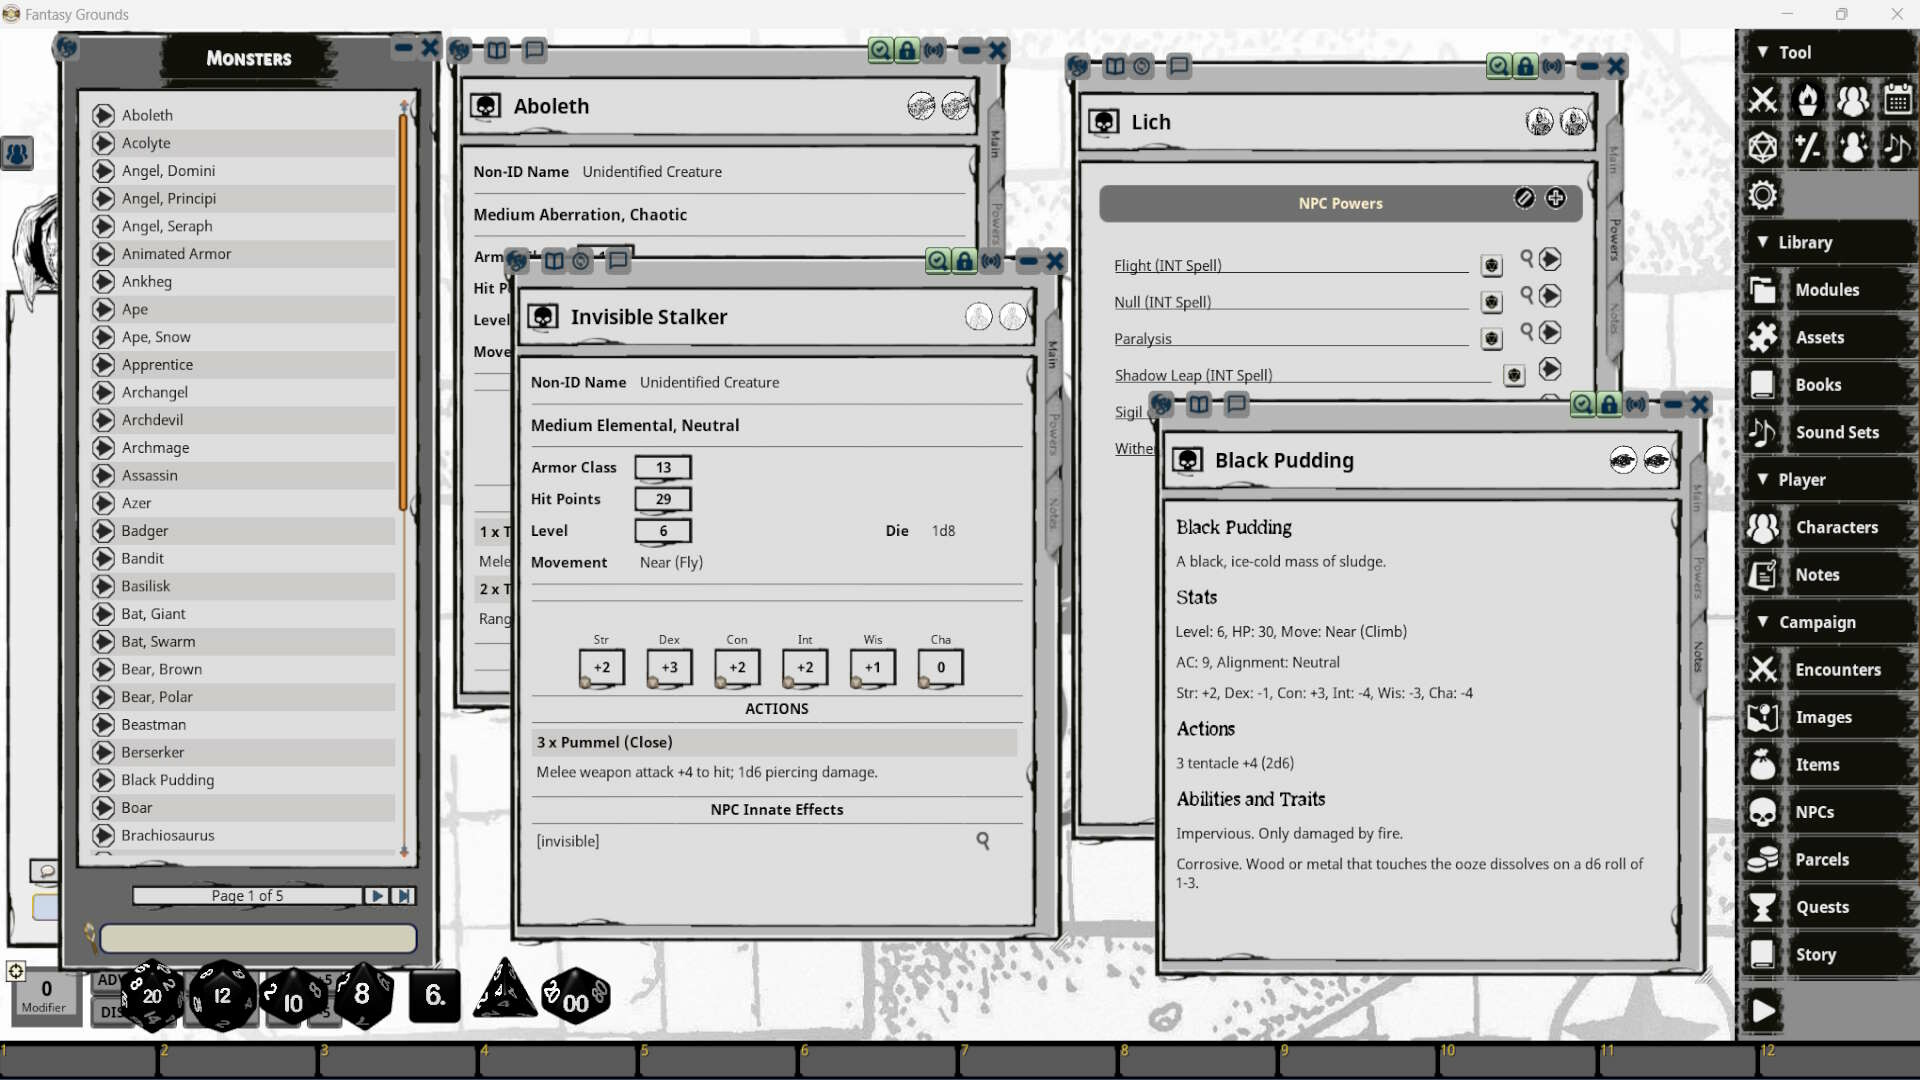
Task: Select the d20 dice icon in Tool panel
Action: [x=1763, y=147]
